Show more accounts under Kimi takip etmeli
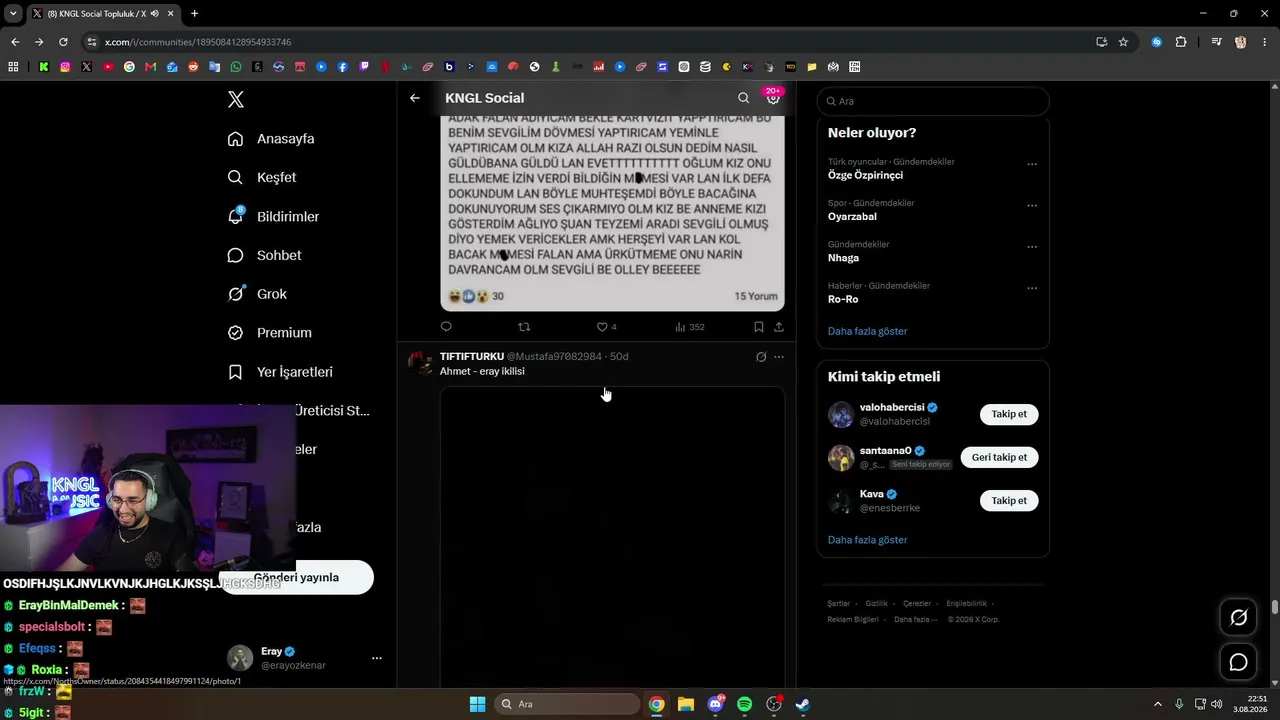Screen dimensions: 1280x720 click(x=868, y=540)
